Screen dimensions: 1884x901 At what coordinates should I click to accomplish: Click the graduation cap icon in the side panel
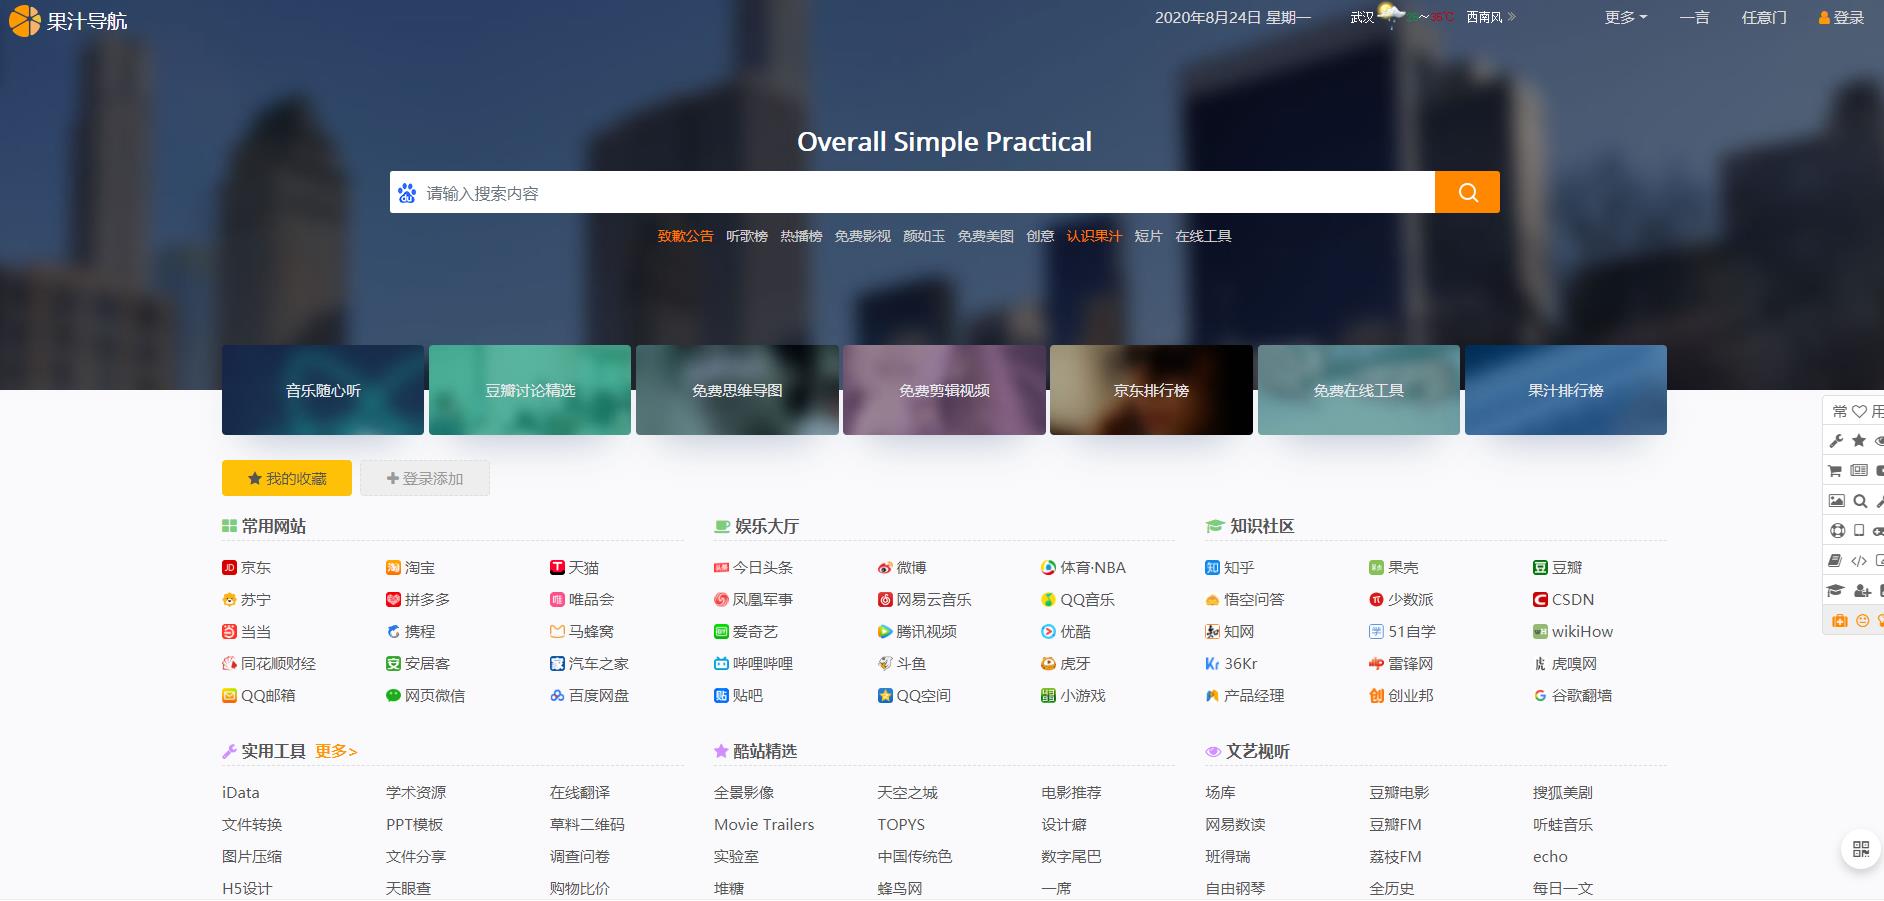pos(1836,590)
